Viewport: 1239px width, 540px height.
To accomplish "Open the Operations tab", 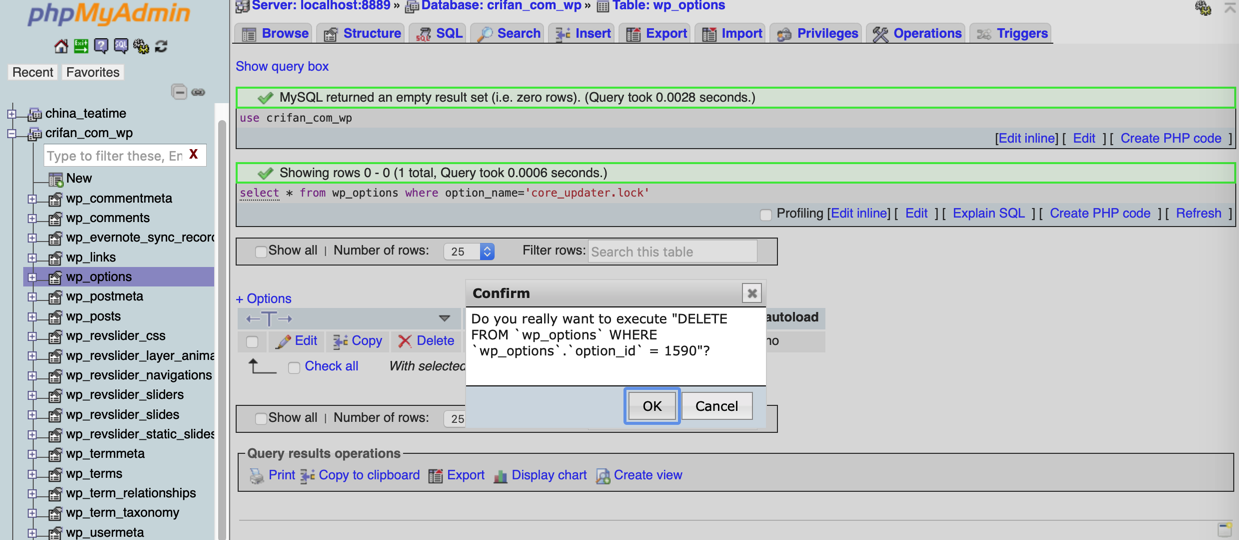I will [x=917, y=34].
